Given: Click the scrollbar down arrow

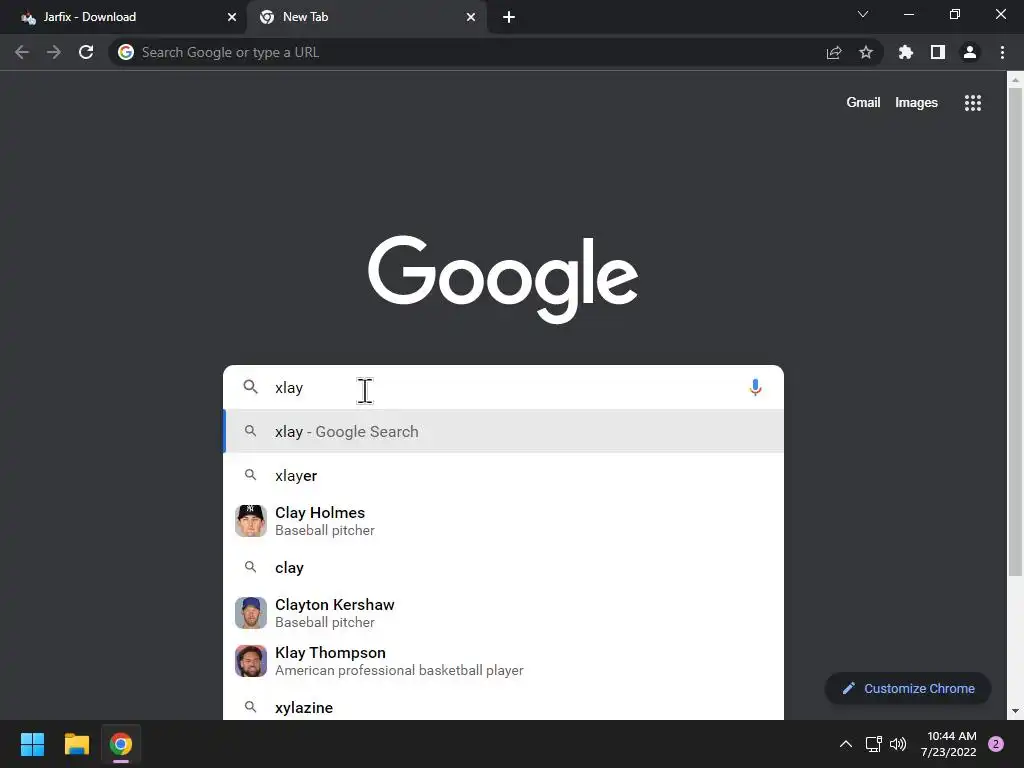Looking at the screenshot, I should coord(1015,711).
